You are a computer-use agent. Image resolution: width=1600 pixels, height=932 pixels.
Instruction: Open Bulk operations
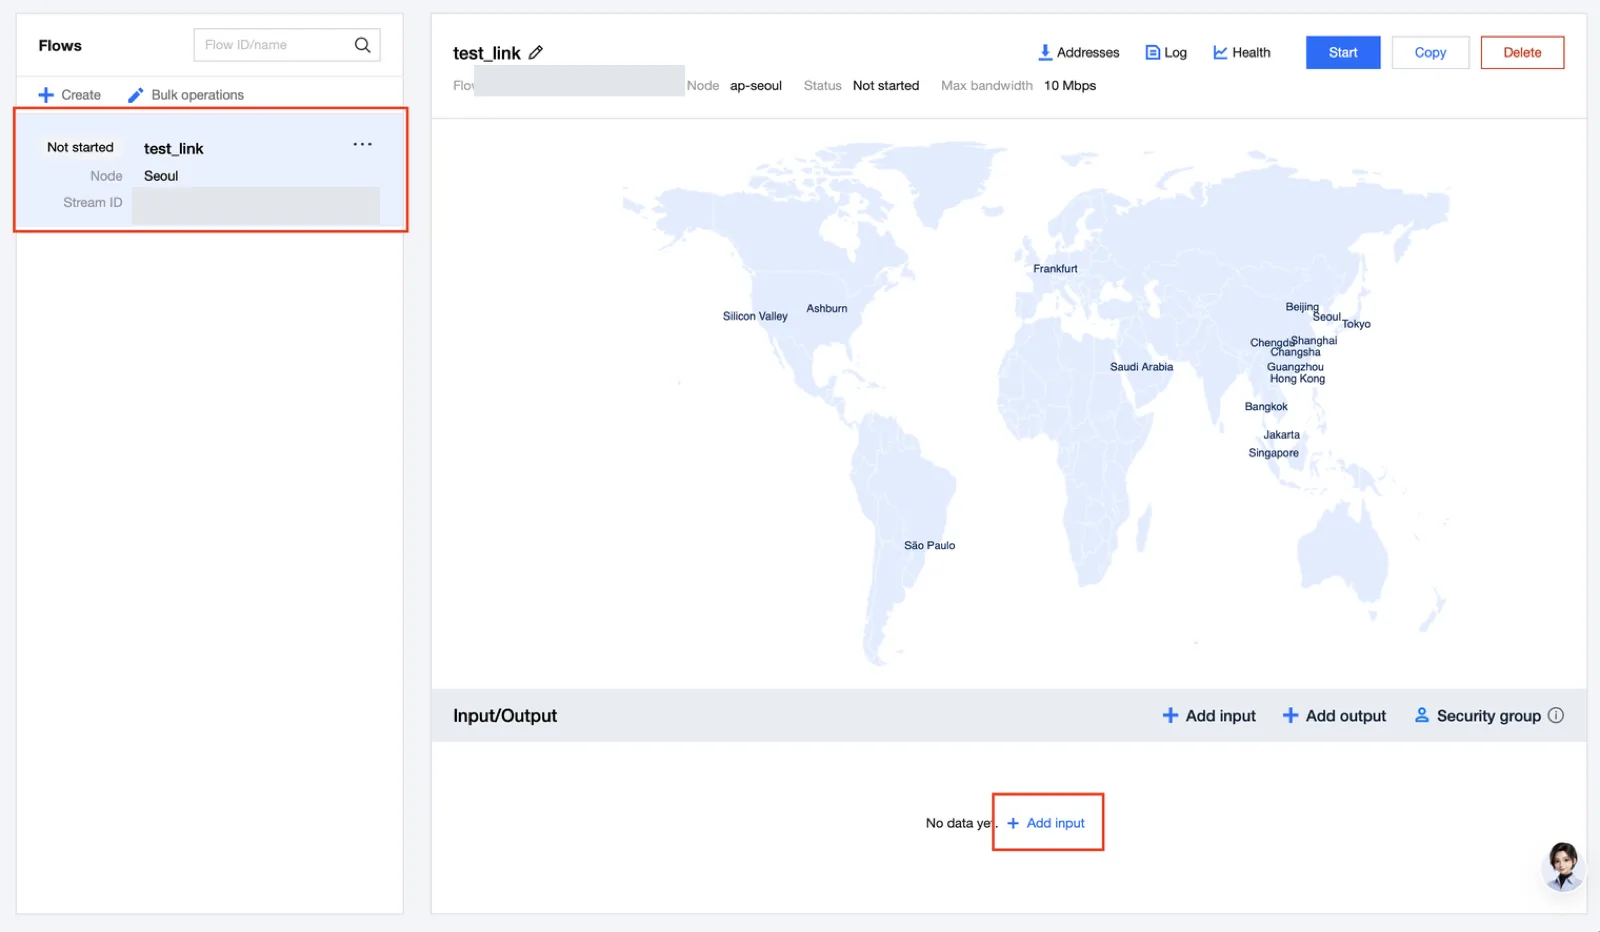click(x=186, y=95)
